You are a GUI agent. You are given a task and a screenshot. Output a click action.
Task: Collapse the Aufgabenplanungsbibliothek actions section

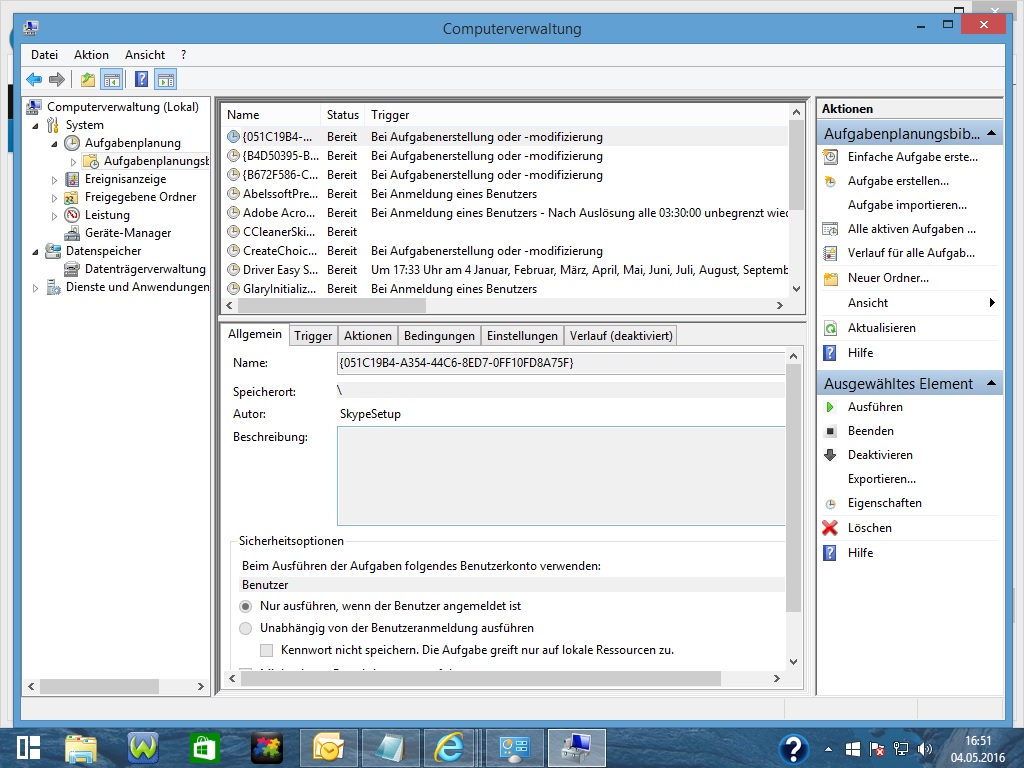[x=991, y=133]
